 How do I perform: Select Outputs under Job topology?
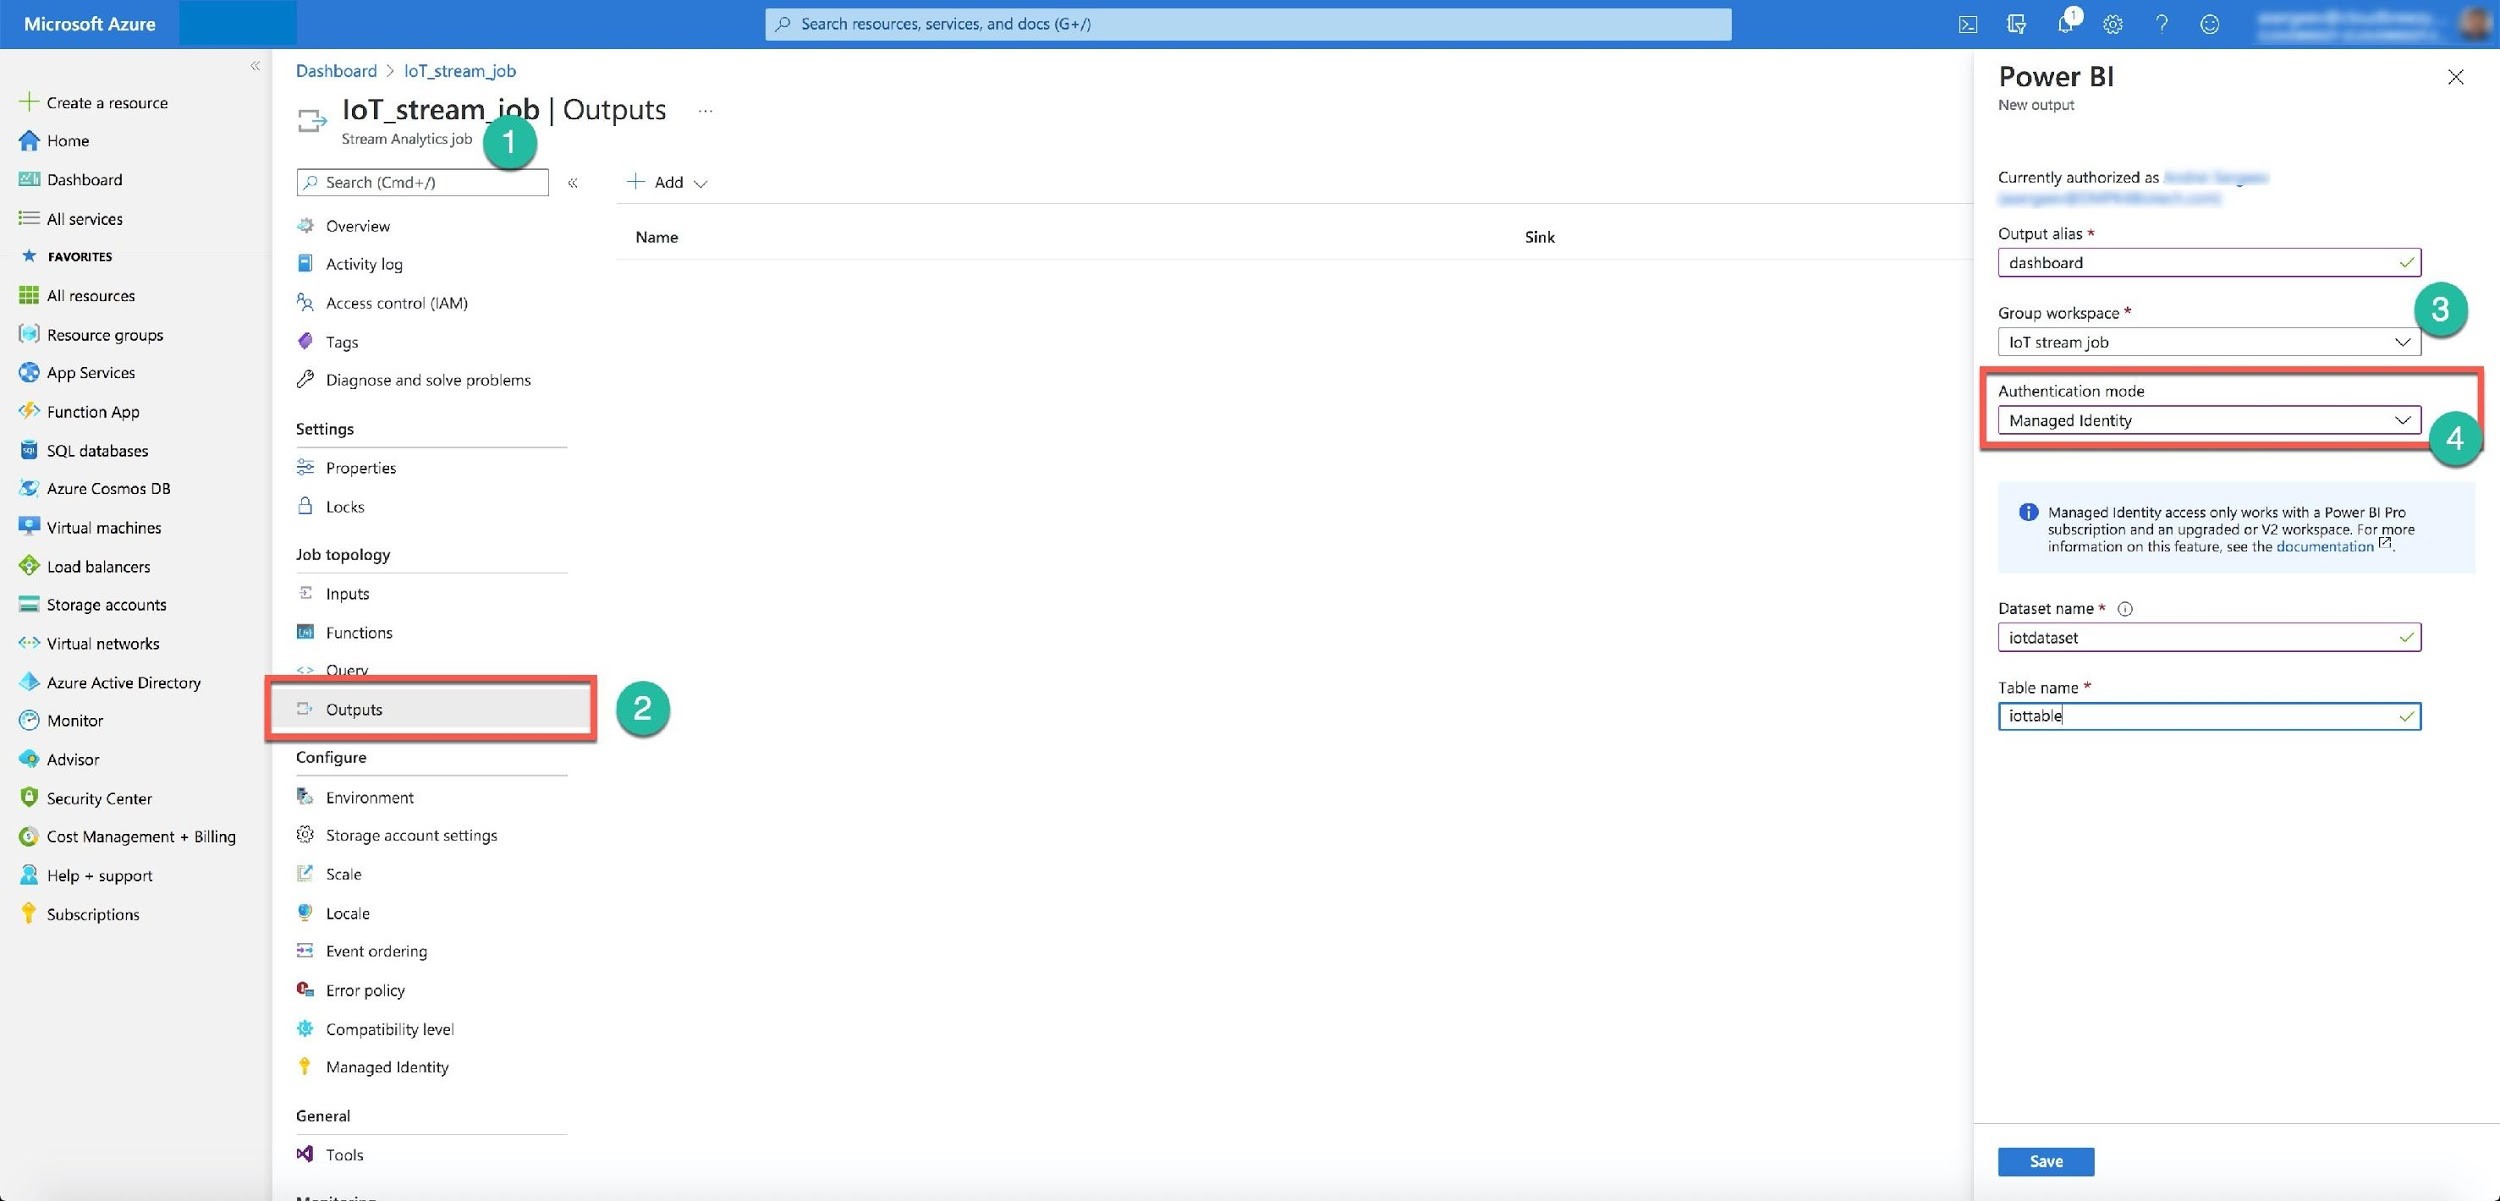point(431,709)
